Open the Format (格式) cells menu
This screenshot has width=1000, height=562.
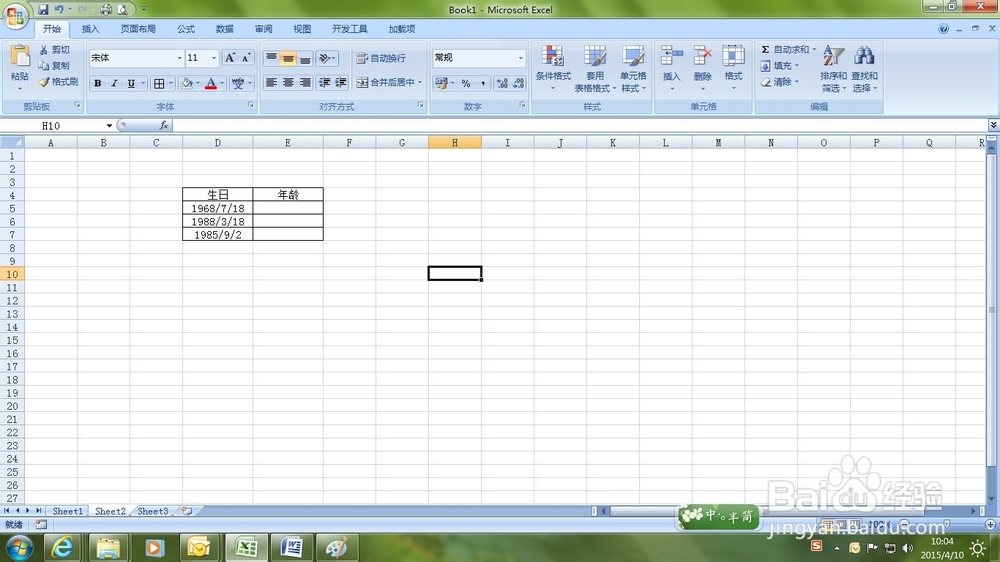733,67
